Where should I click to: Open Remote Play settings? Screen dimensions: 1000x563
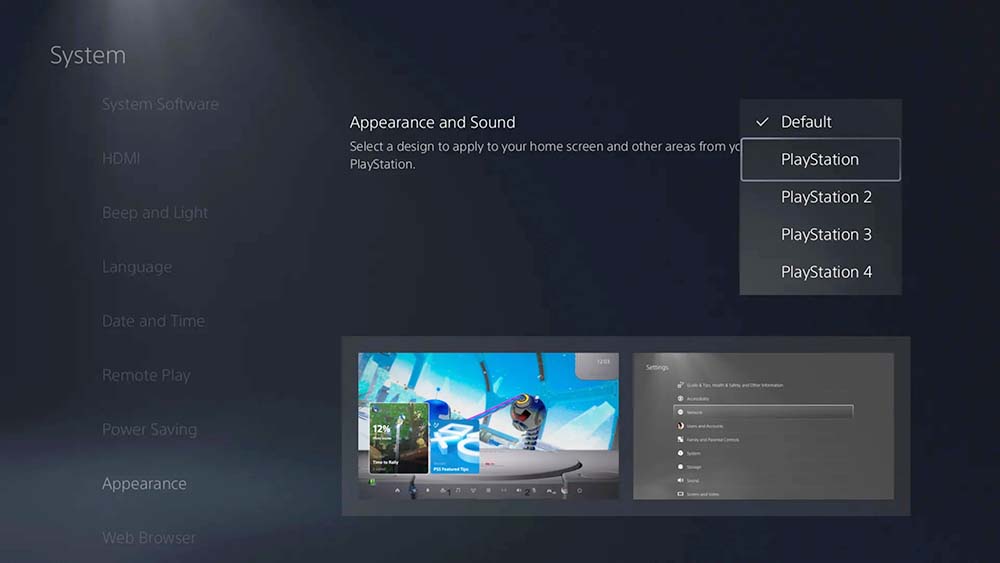tap(146, 375)
